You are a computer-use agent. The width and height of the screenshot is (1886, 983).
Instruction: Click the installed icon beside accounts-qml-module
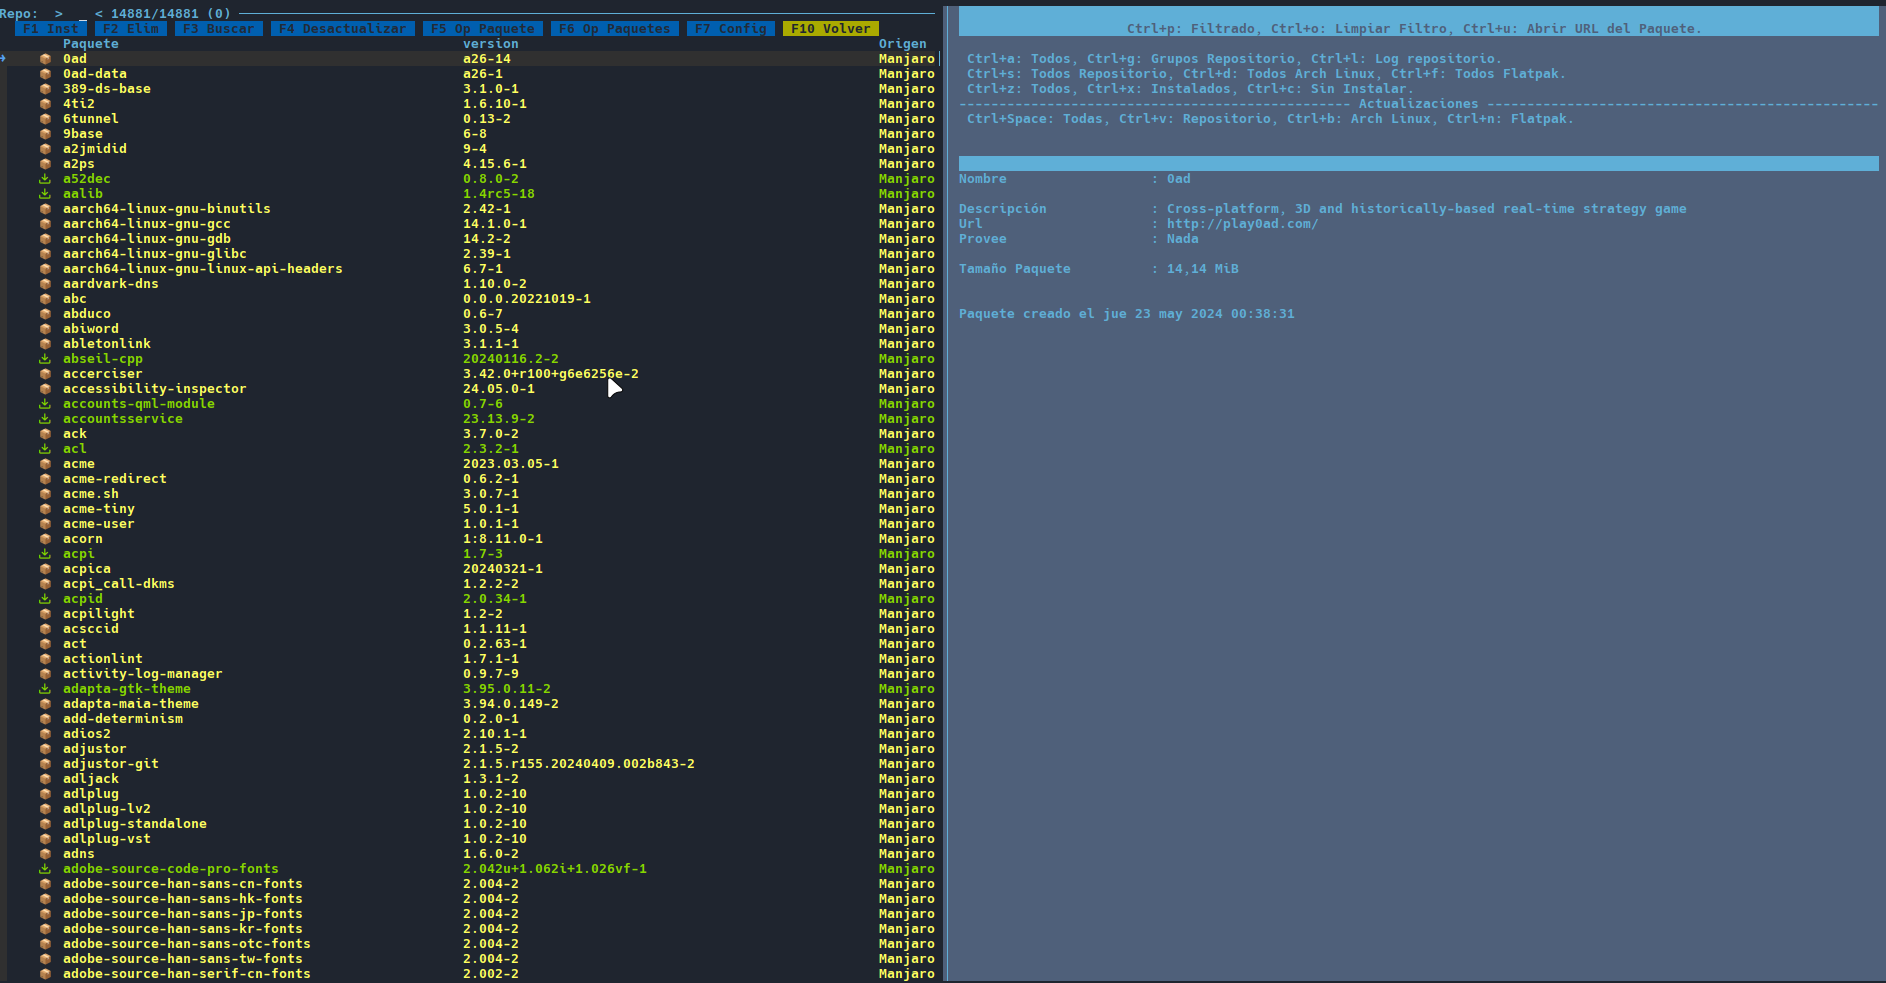pyautogui.click(x=45, y=404)
